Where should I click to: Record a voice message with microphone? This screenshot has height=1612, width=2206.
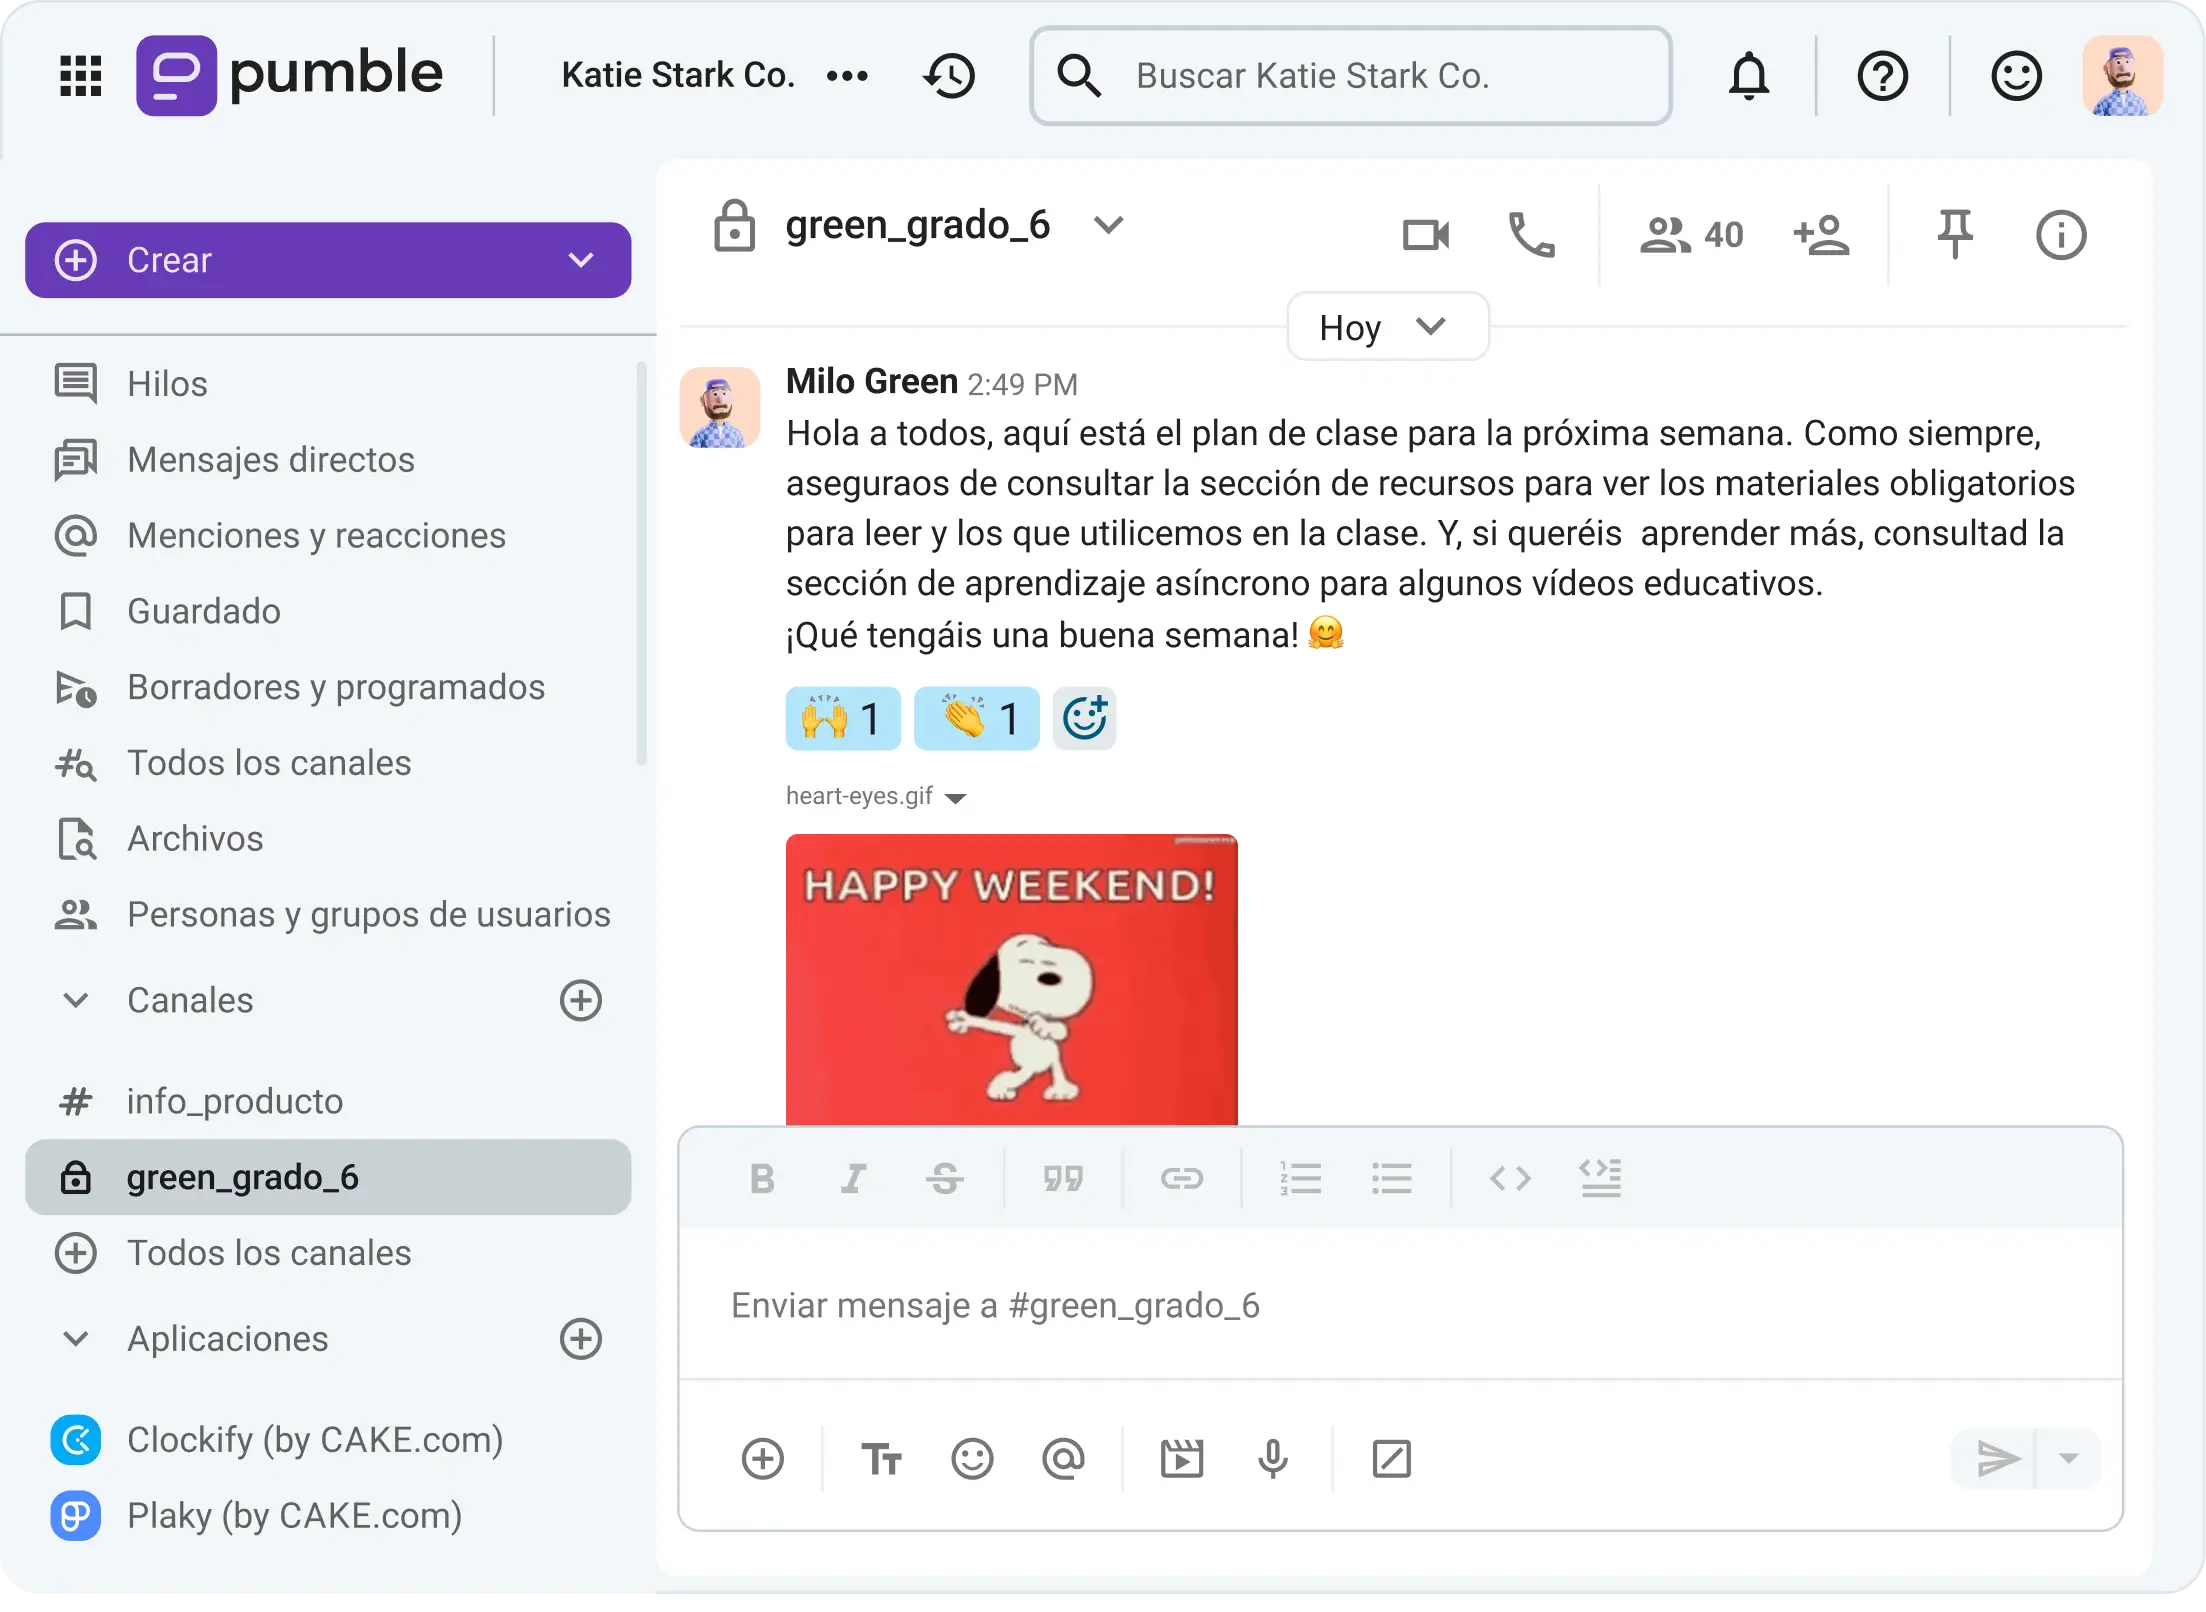(x=1273, y=1459)
